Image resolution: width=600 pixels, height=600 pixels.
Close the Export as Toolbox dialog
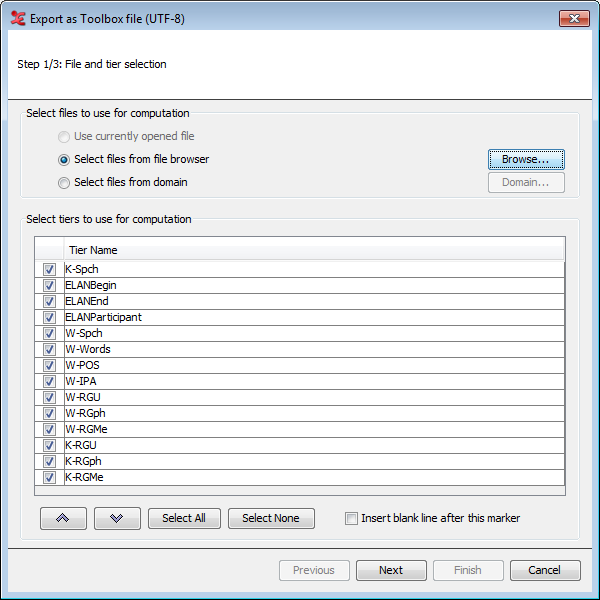coord(574,18)
